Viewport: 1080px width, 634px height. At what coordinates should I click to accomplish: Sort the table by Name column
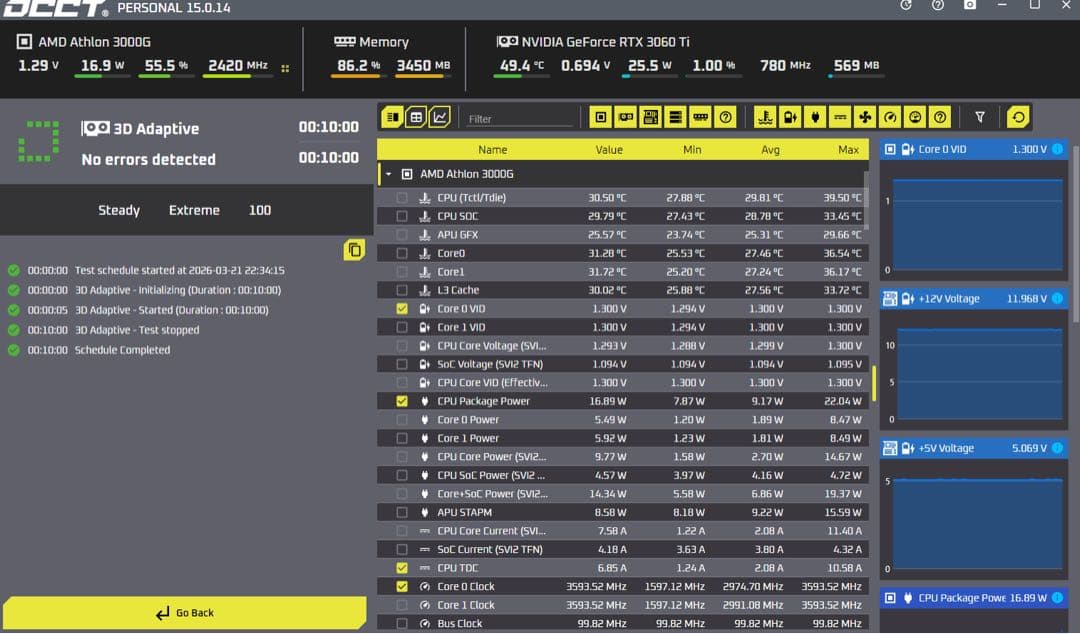[x=492, y=150]
